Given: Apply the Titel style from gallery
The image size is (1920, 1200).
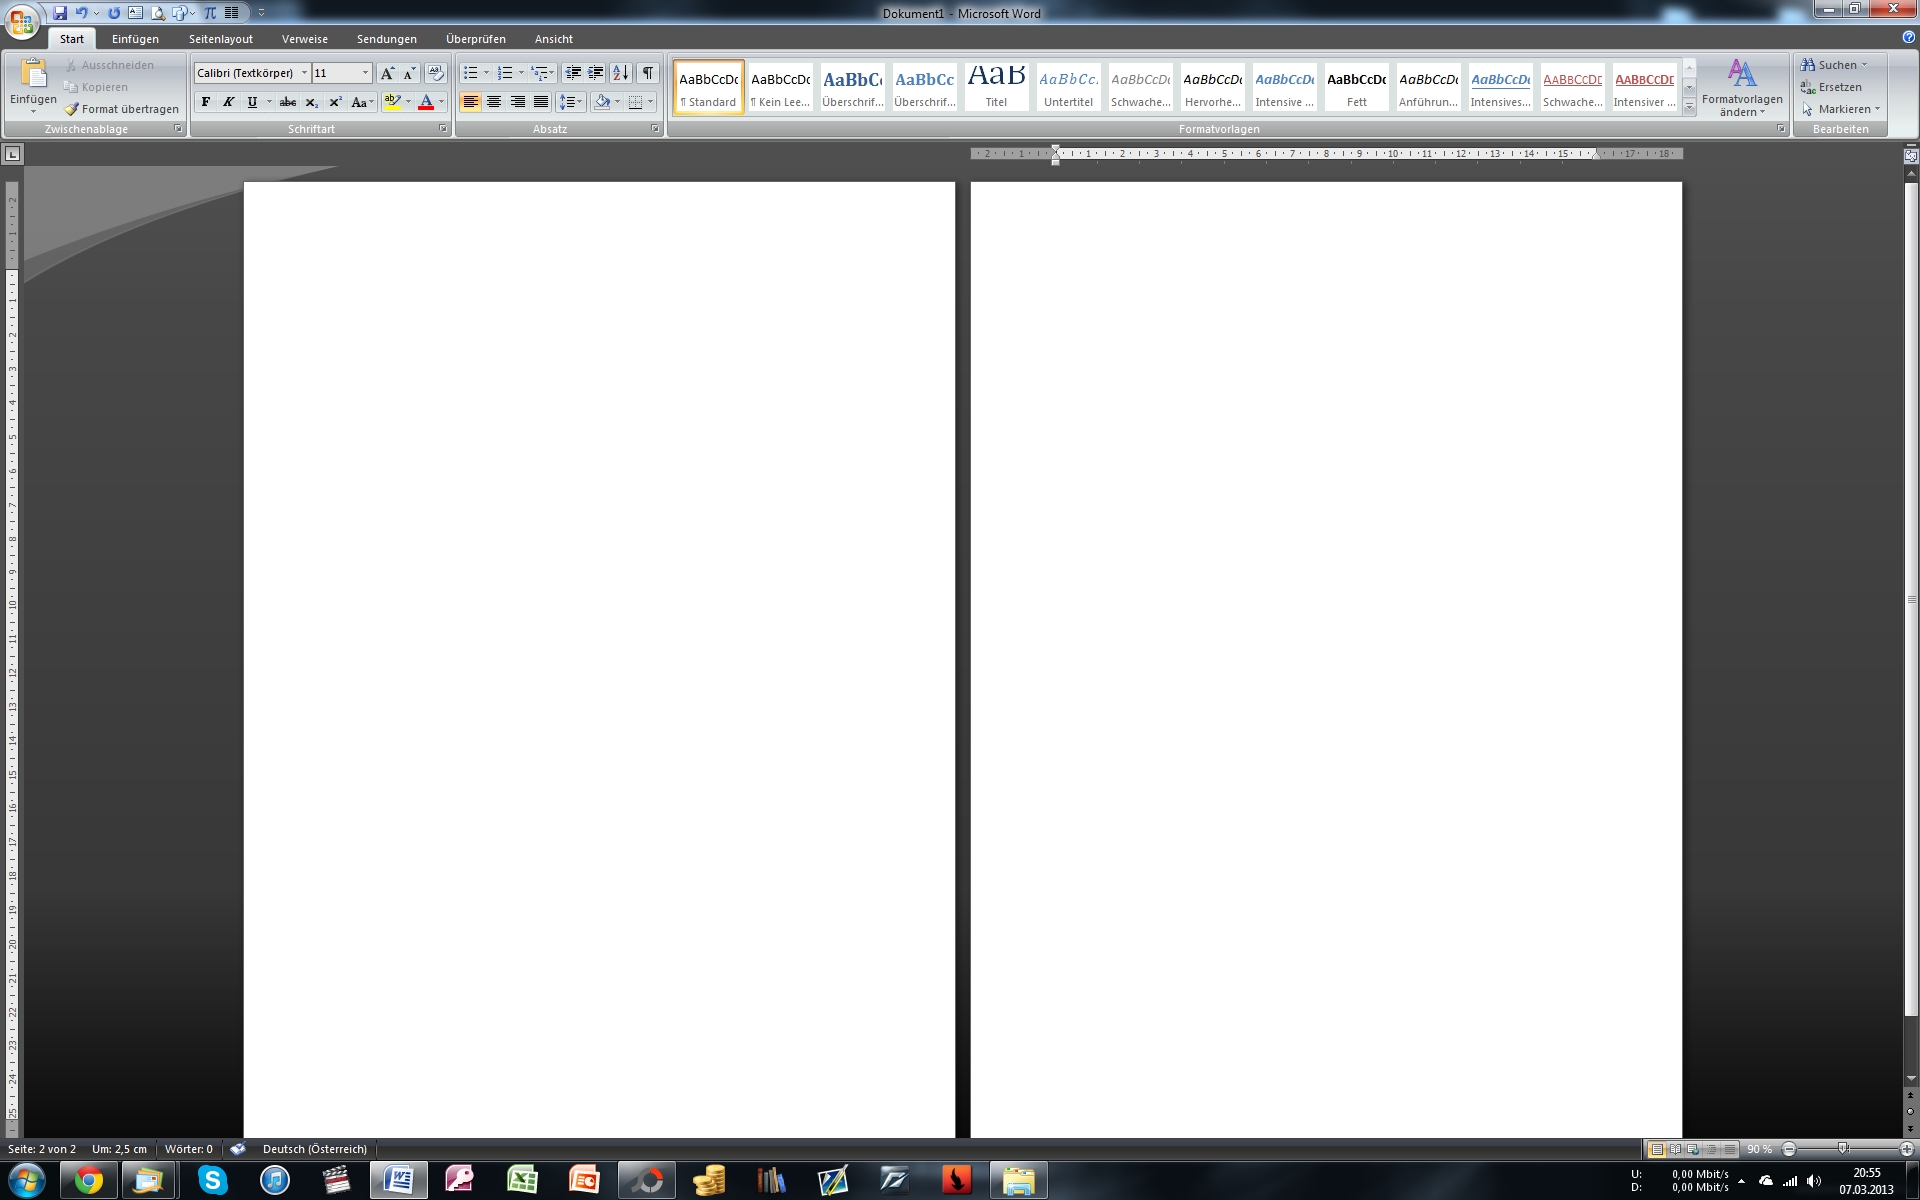Looking at the screenshot, I should point(996,86).
